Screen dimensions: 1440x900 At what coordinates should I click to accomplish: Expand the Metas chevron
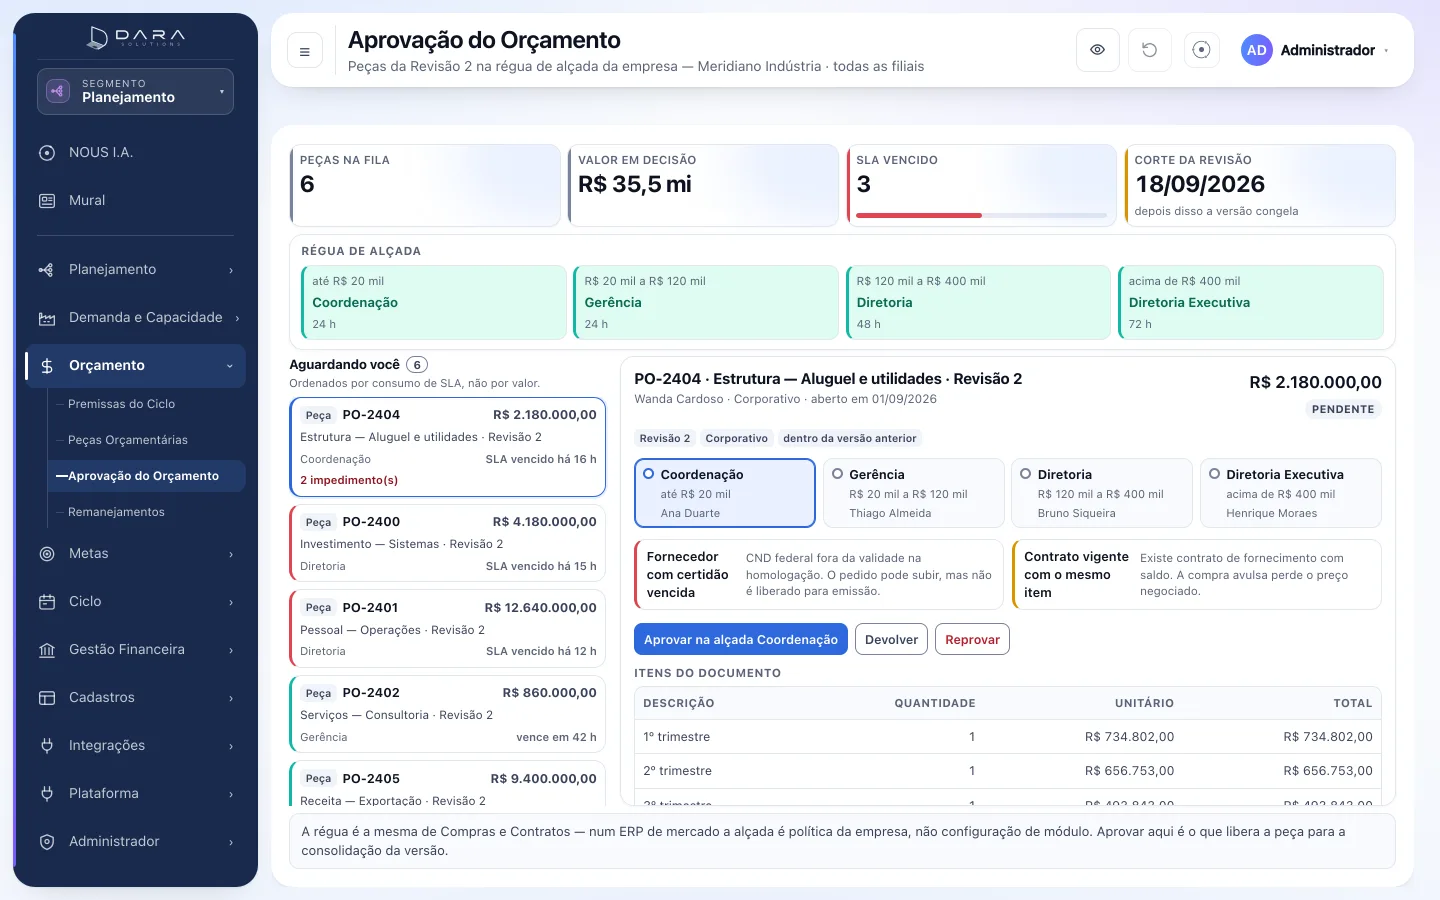click(x=231, y=554)
